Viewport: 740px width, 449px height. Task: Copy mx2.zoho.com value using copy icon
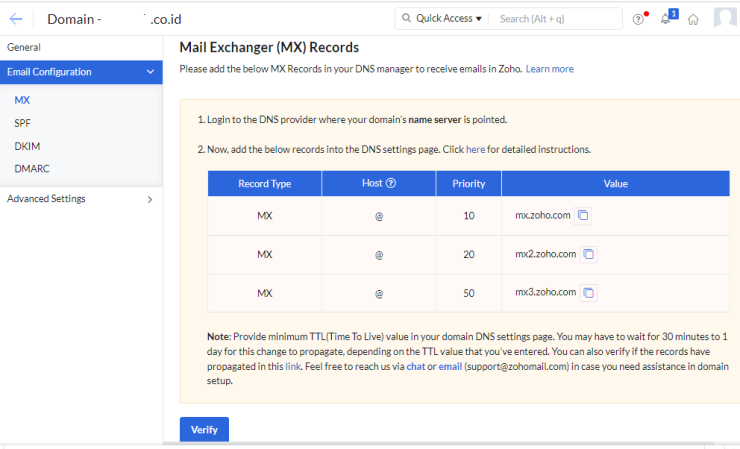pyautogui.click(x=589, y=254)
